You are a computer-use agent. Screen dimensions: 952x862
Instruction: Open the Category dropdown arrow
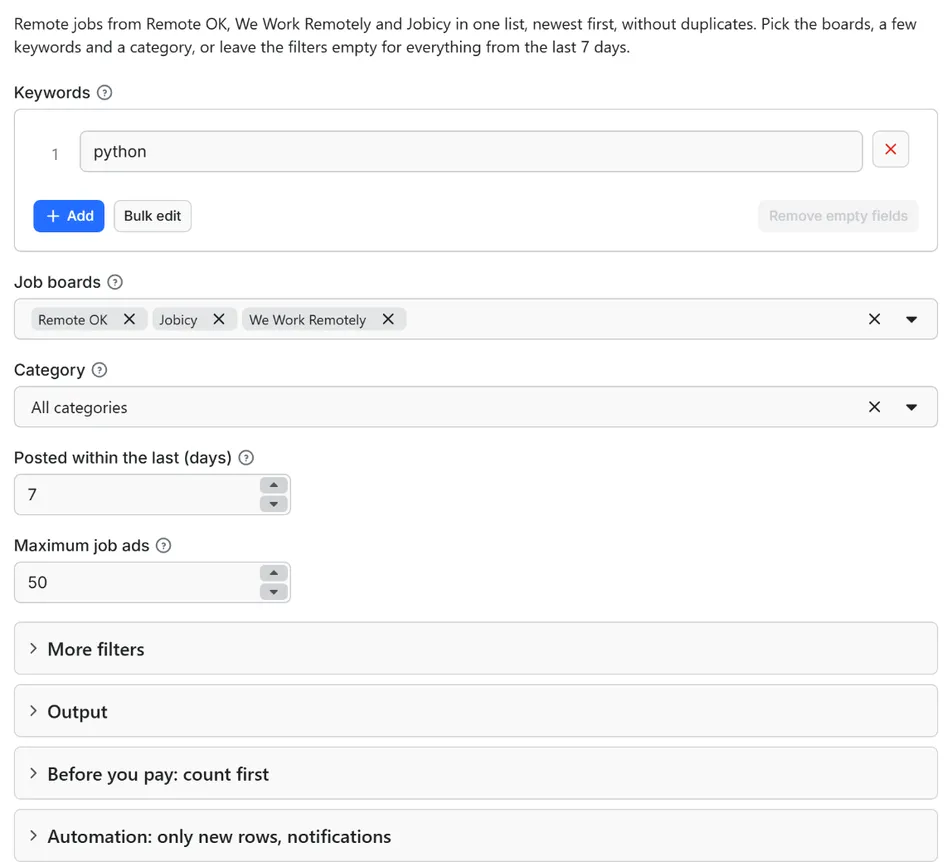(911, 407)
